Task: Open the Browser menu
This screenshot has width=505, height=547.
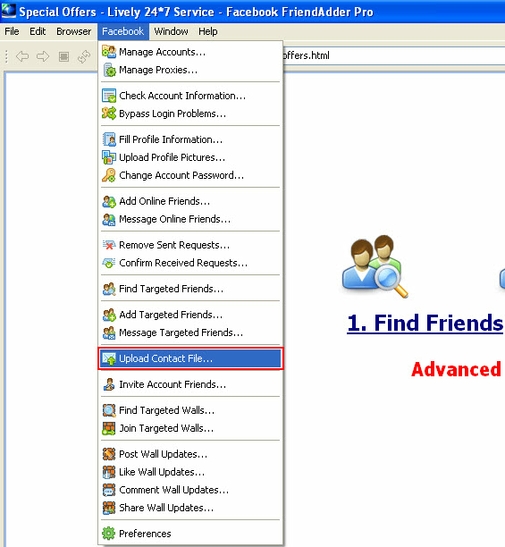Action: pos(74,31)
